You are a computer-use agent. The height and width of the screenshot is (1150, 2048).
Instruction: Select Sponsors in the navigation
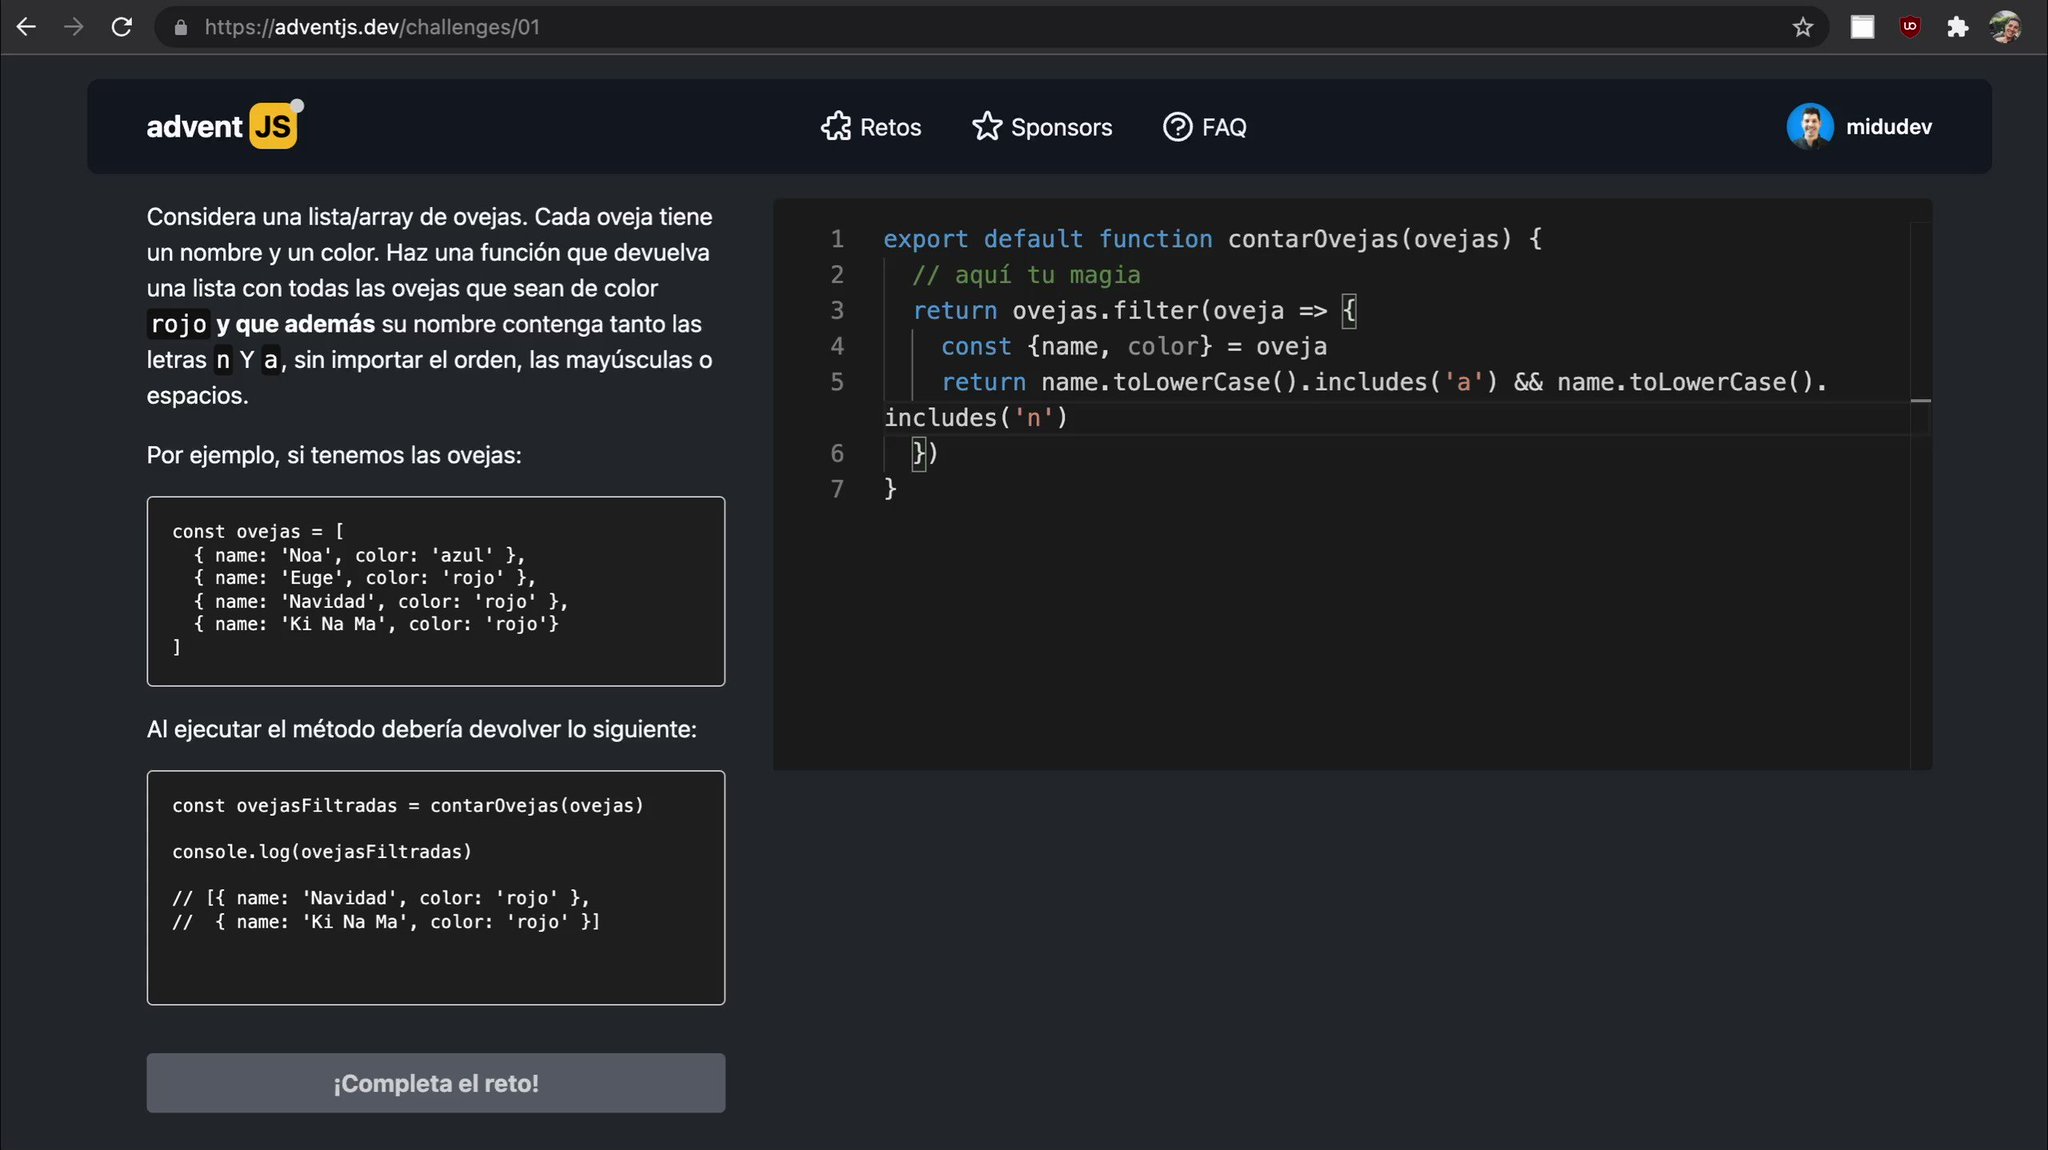(x=1062, y=127)
